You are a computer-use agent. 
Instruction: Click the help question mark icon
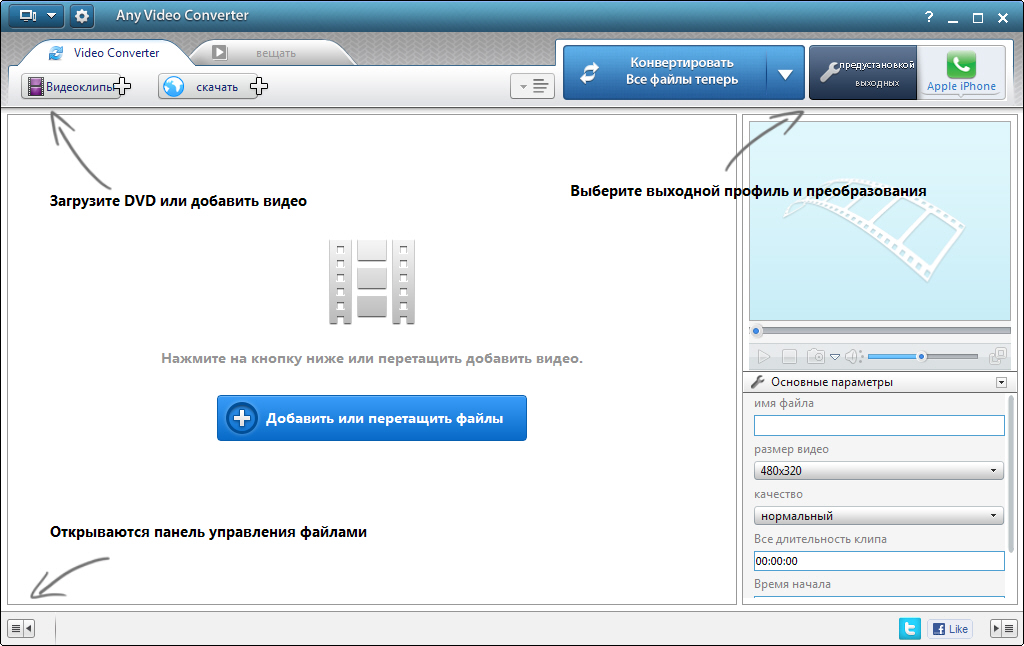[x=929, y=17]
